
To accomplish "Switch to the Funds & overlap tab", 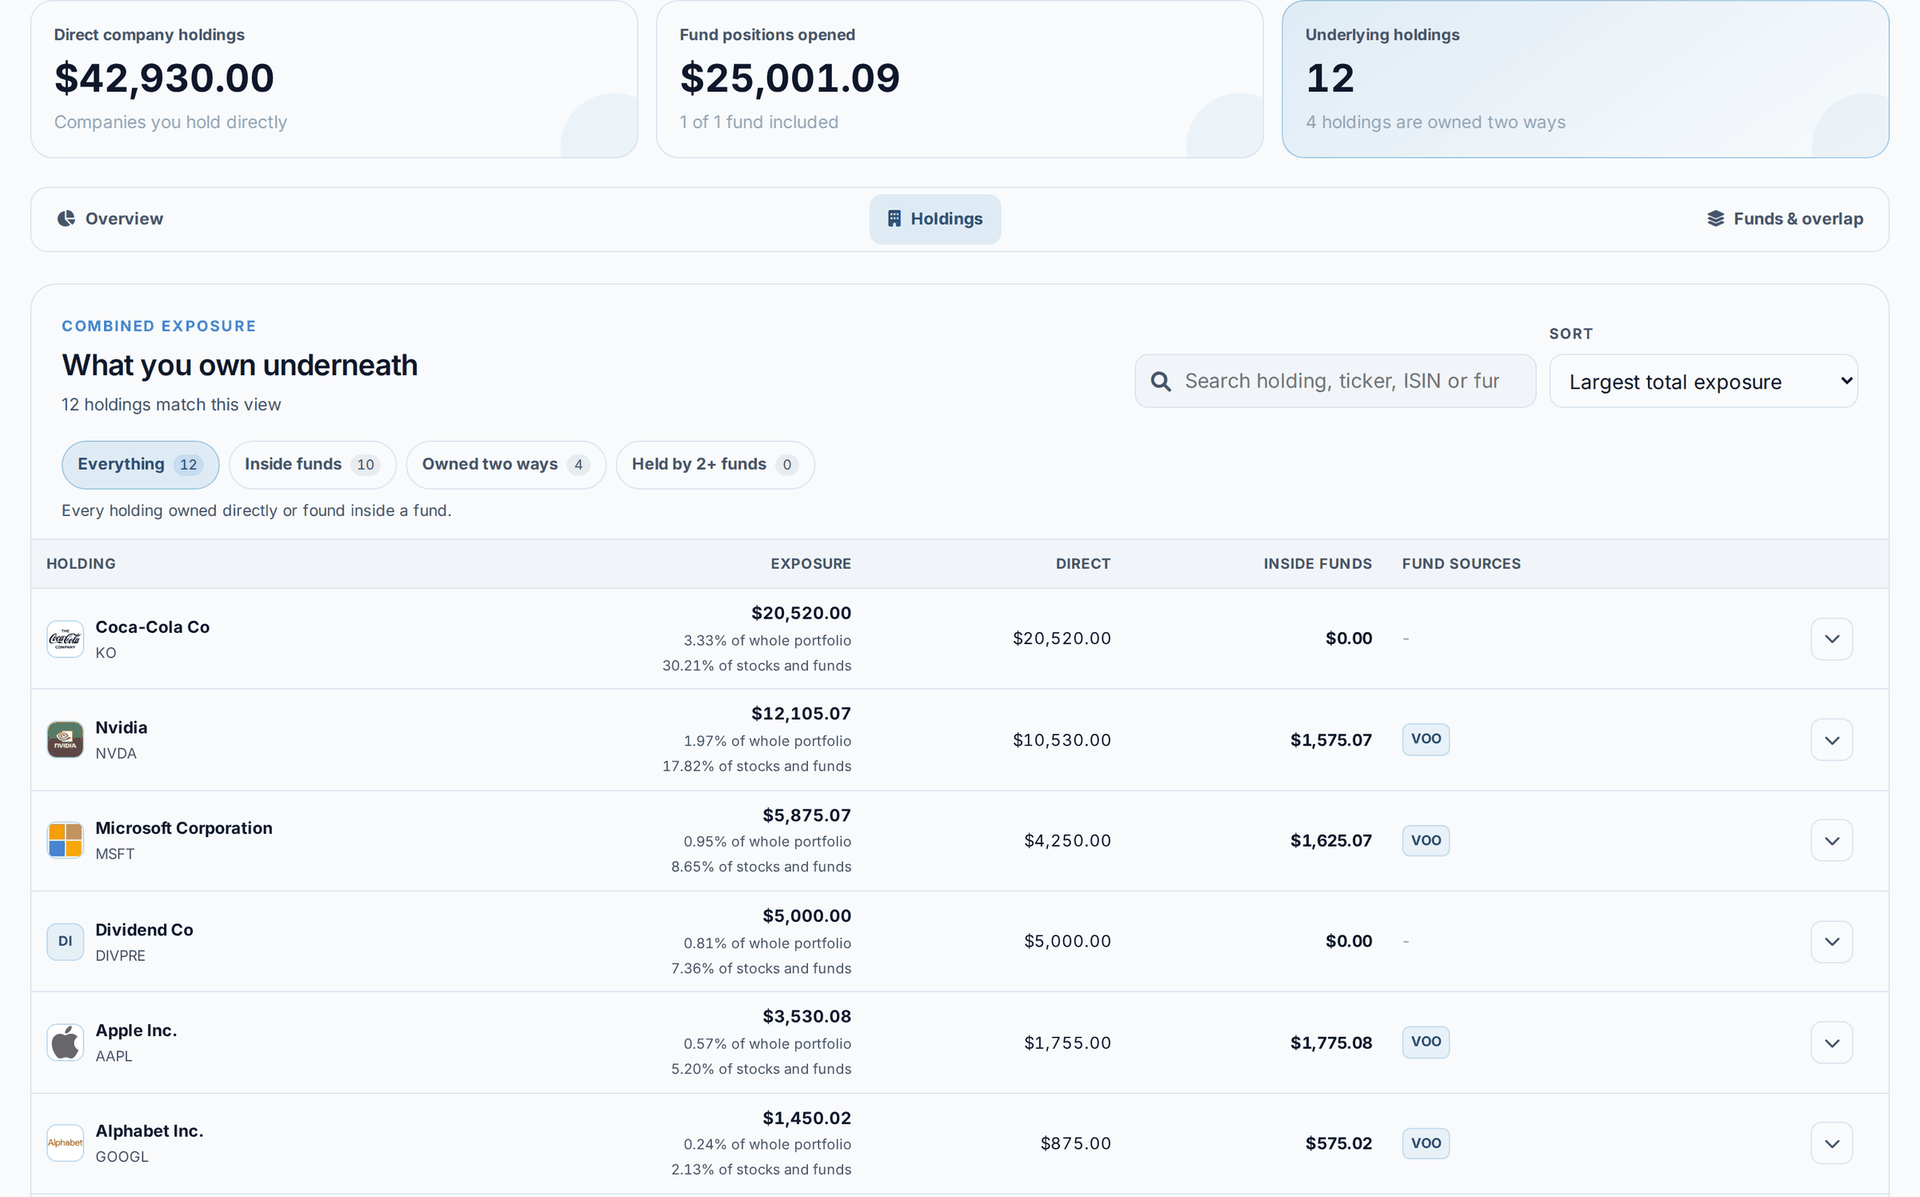I will pyautogui.click(x=1784, y=219).
